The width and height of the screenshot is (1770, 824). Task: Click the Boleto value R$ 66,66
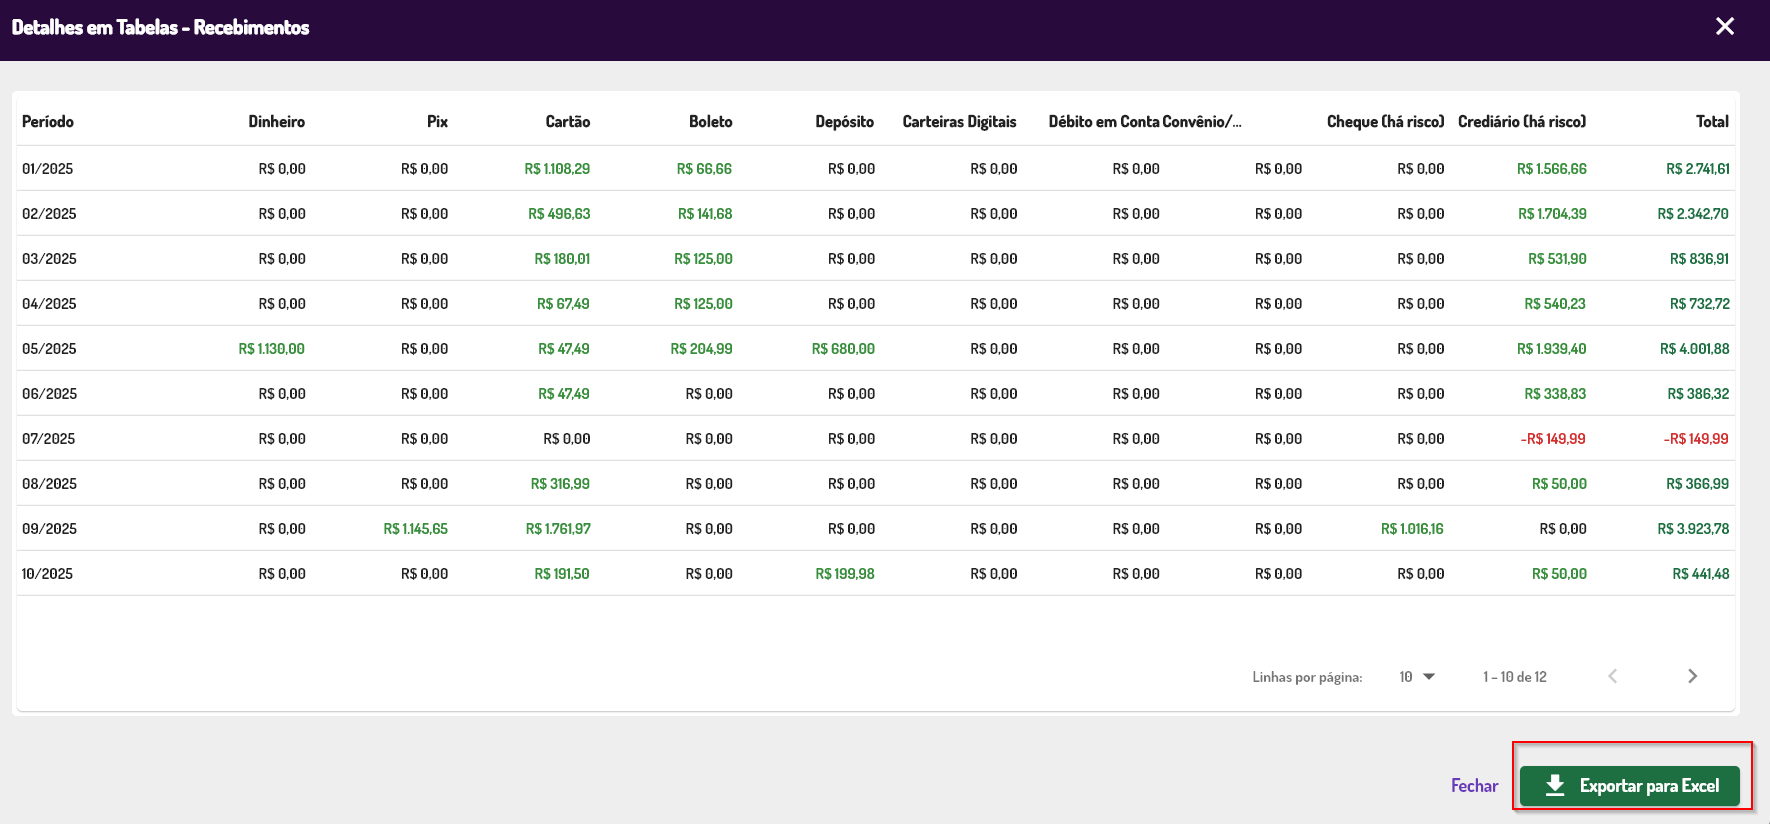click(x=704, y=169)
